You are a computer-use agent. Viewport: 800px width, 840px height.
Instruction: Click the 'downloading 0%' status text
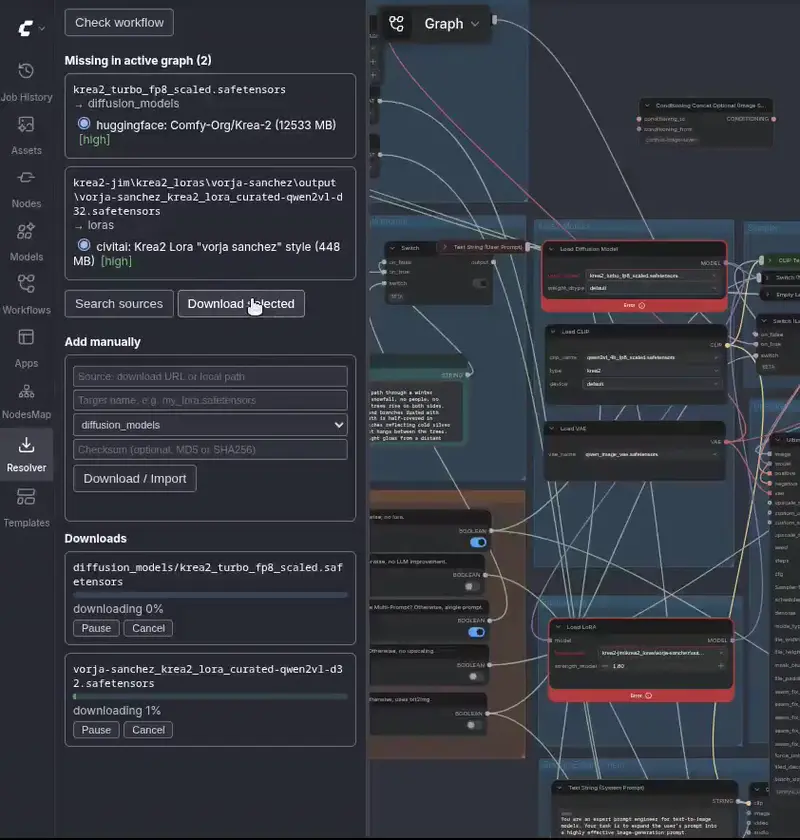(118, 609)
